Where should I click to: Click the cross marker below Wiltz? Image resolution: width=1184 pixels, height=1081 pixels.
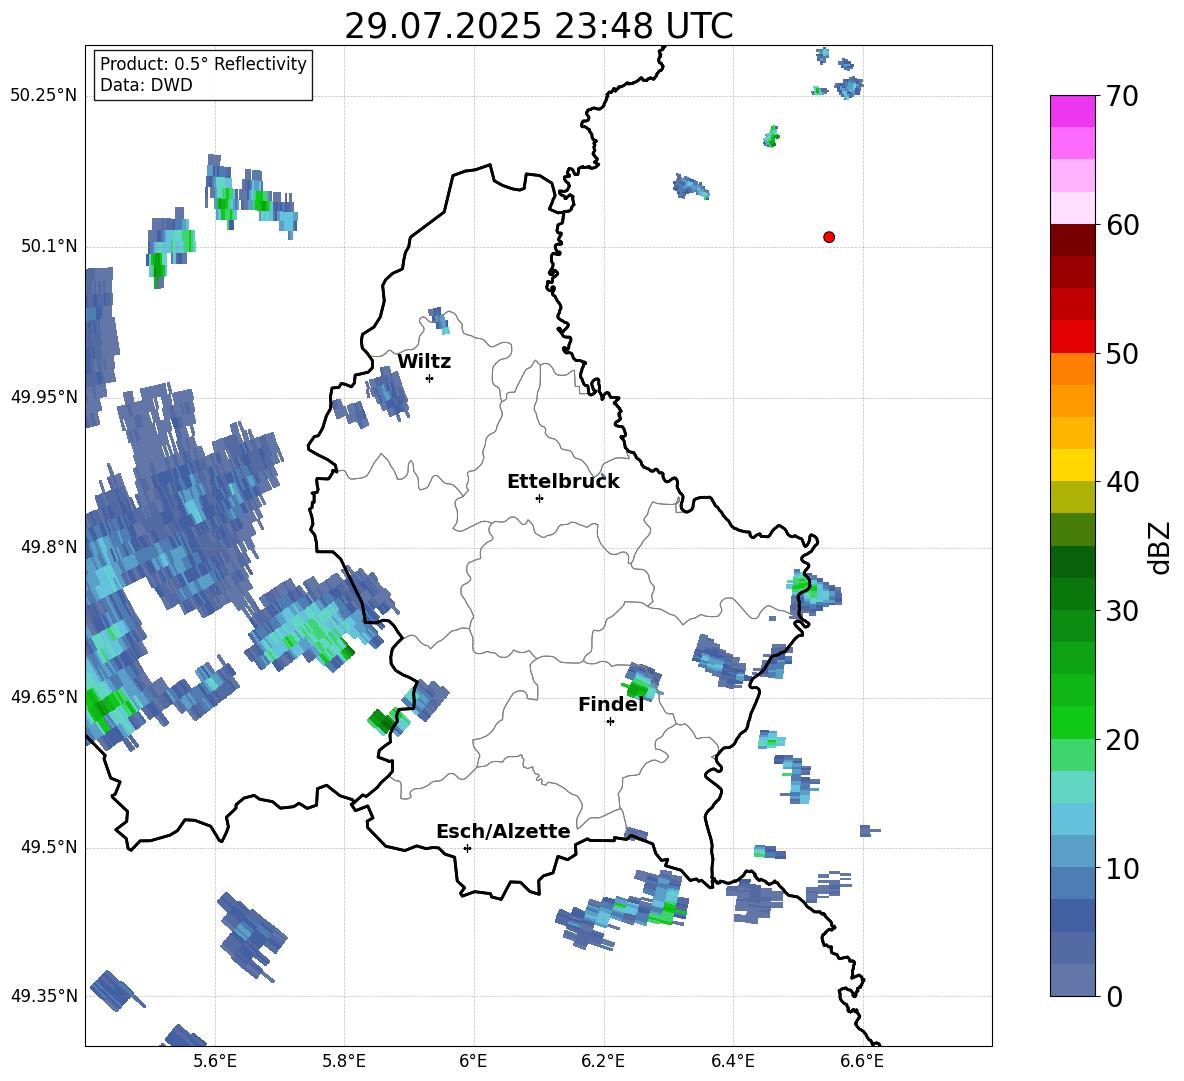coord(430,378)
